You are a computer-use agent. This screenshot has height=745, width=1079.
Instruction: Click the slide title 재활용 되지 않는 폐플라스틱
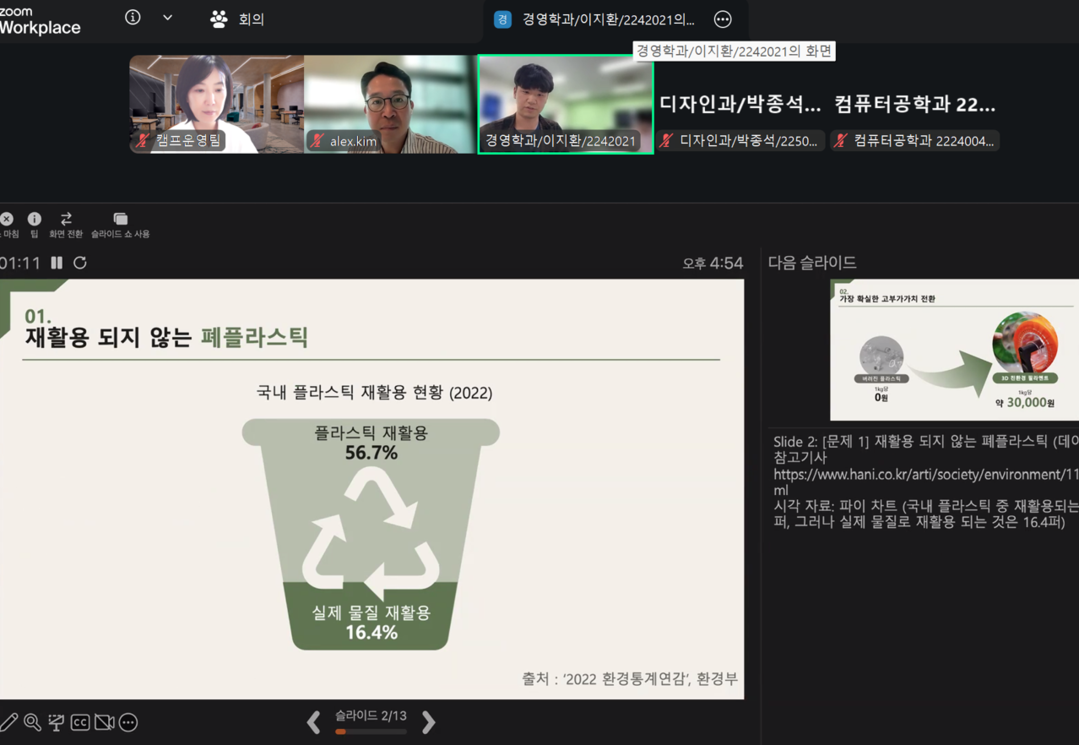pyautogui.click(x=167, y=337)
